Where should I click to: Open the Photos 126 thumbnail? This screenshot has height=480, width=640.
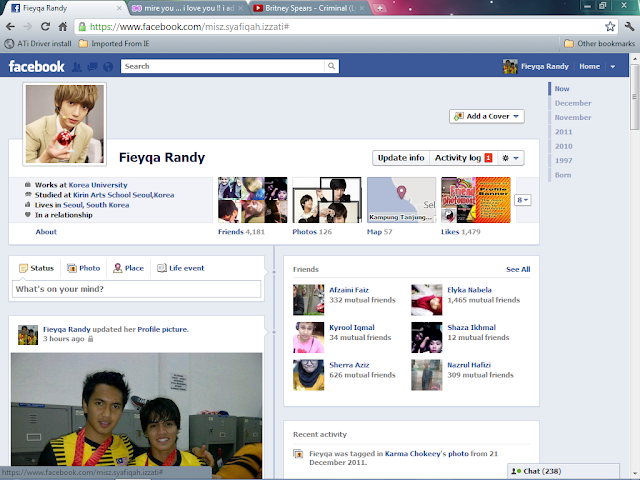pyautogui.click(x=327, y=200)
